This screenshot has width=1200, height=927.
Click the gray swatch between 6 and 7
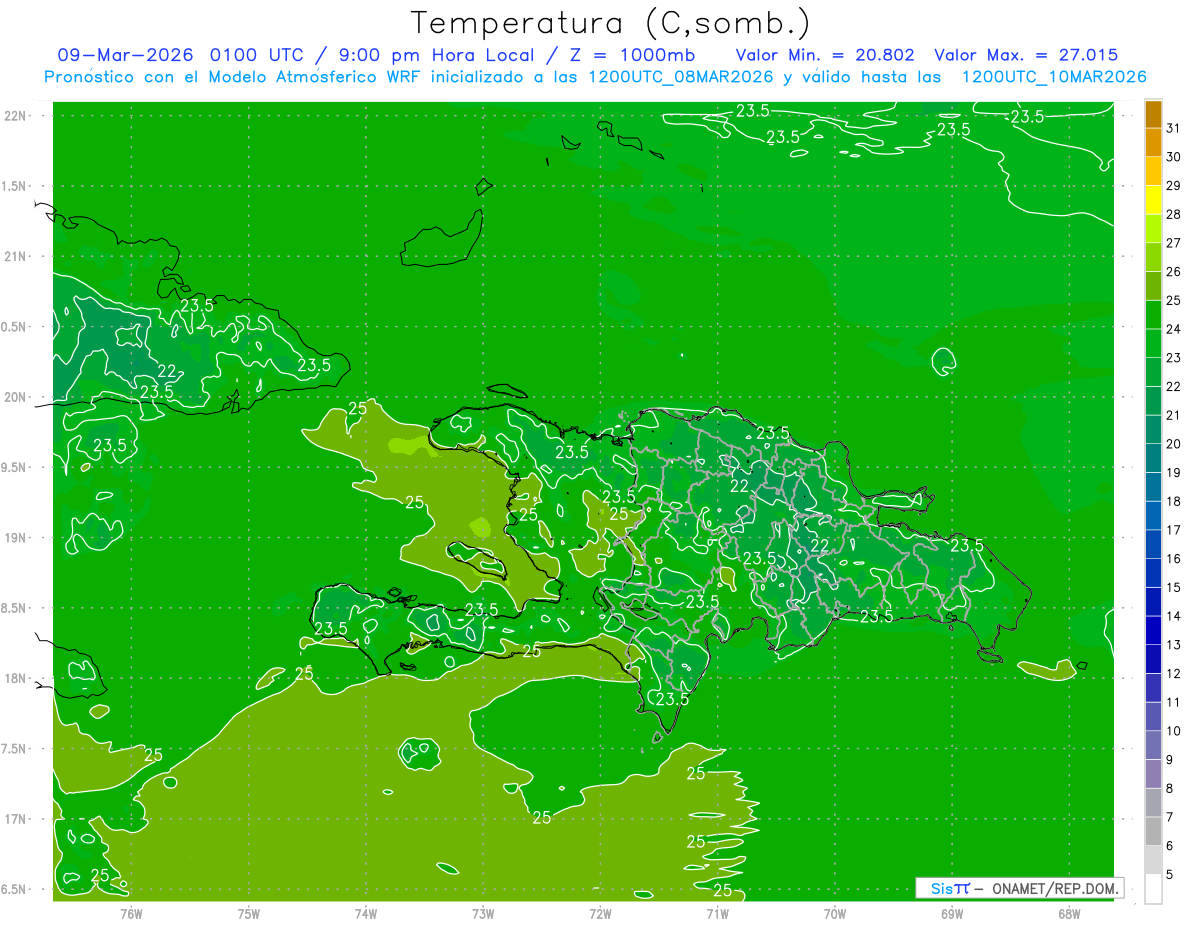1153,832
